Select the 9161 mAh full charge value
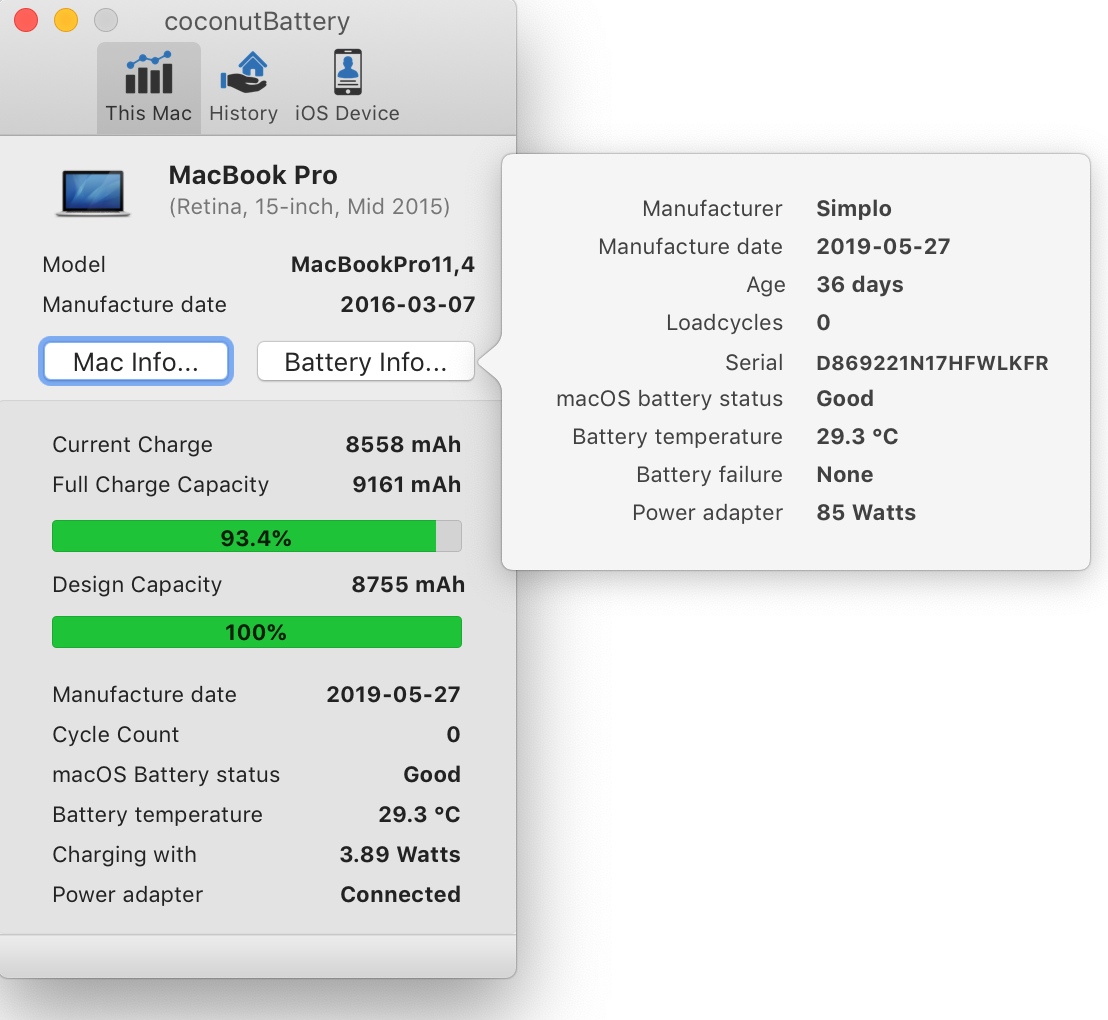Viewport: 1108px width, 1020px height. [x=407, y=485]
